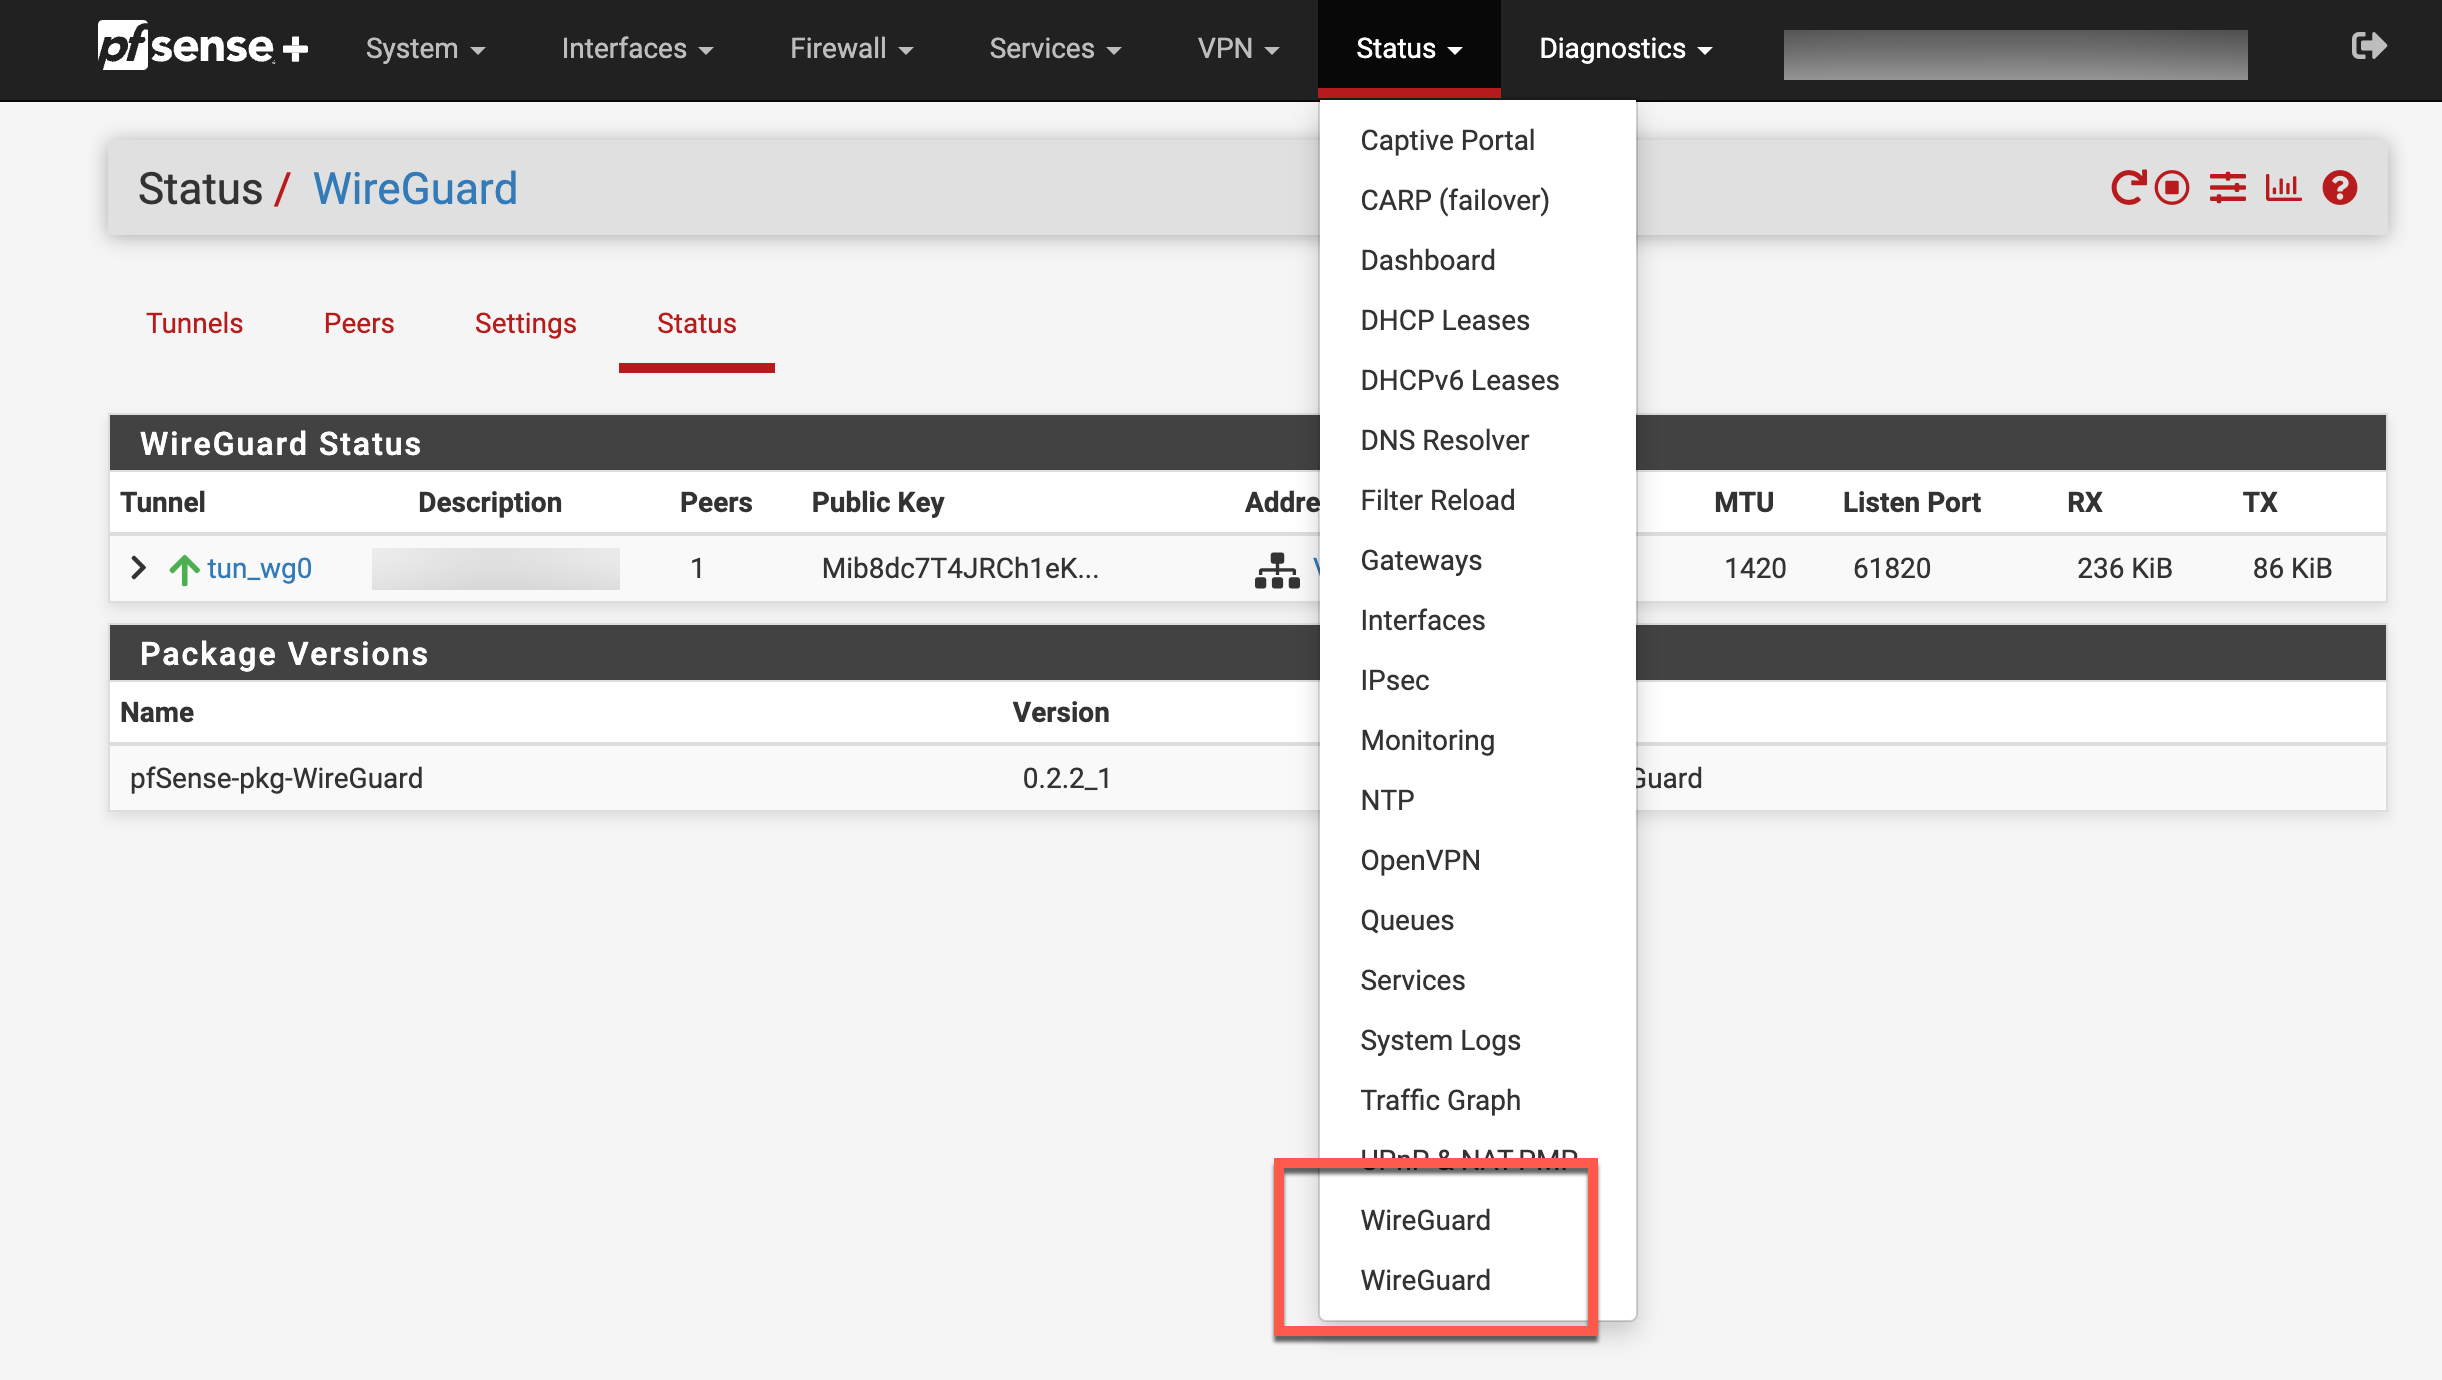2442x1380 pixels.
Task: Click the blurred description cell of tun_wg0
Action: point(495,568)
